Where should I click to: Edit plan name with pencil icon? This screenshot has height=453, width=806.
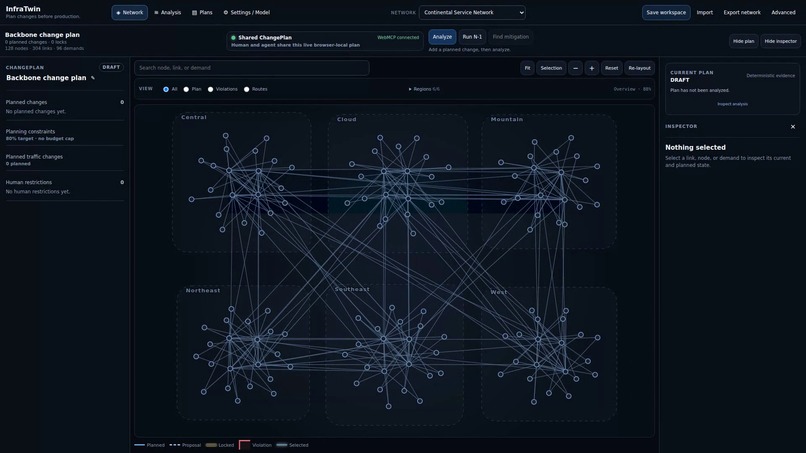click(x=93, y=78)
